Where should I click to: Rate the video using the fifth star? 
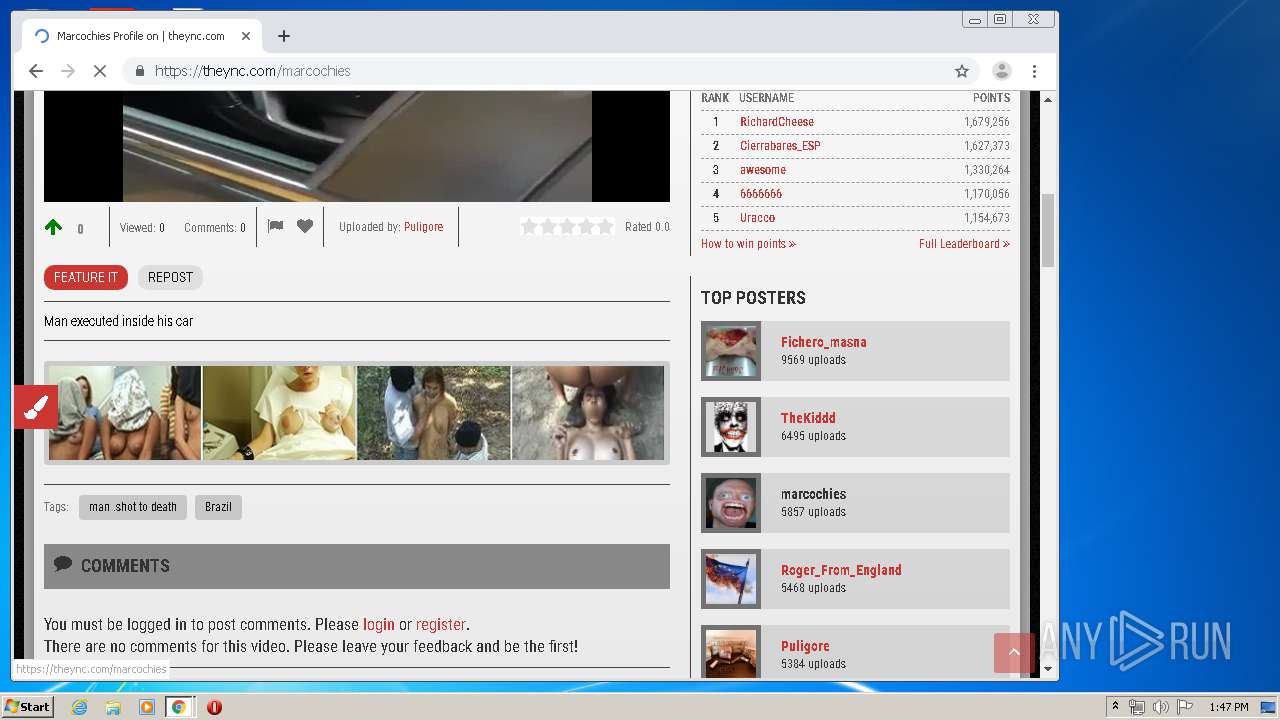pyautogui.click(x=605, y=227)
